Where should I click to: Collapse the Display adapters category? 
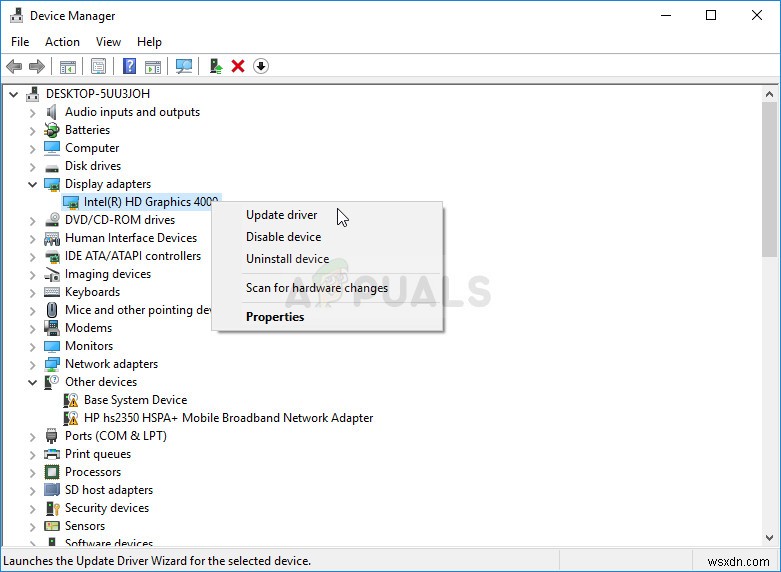[x=32, y=184]
